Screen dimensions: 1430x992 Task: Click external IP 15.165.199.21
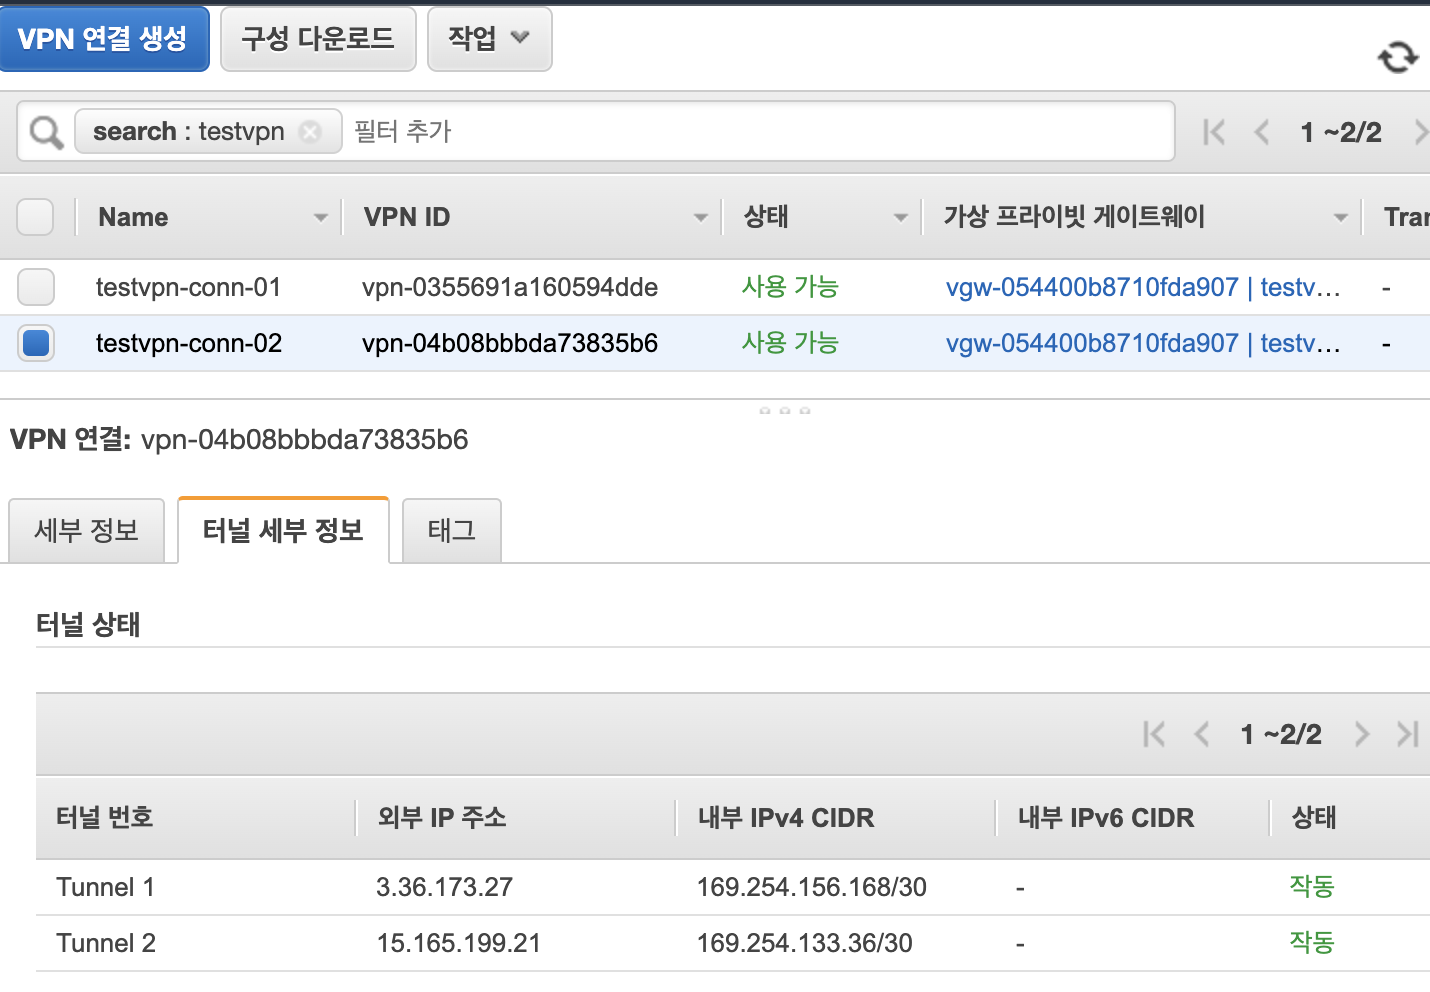(x=459, y=943)
